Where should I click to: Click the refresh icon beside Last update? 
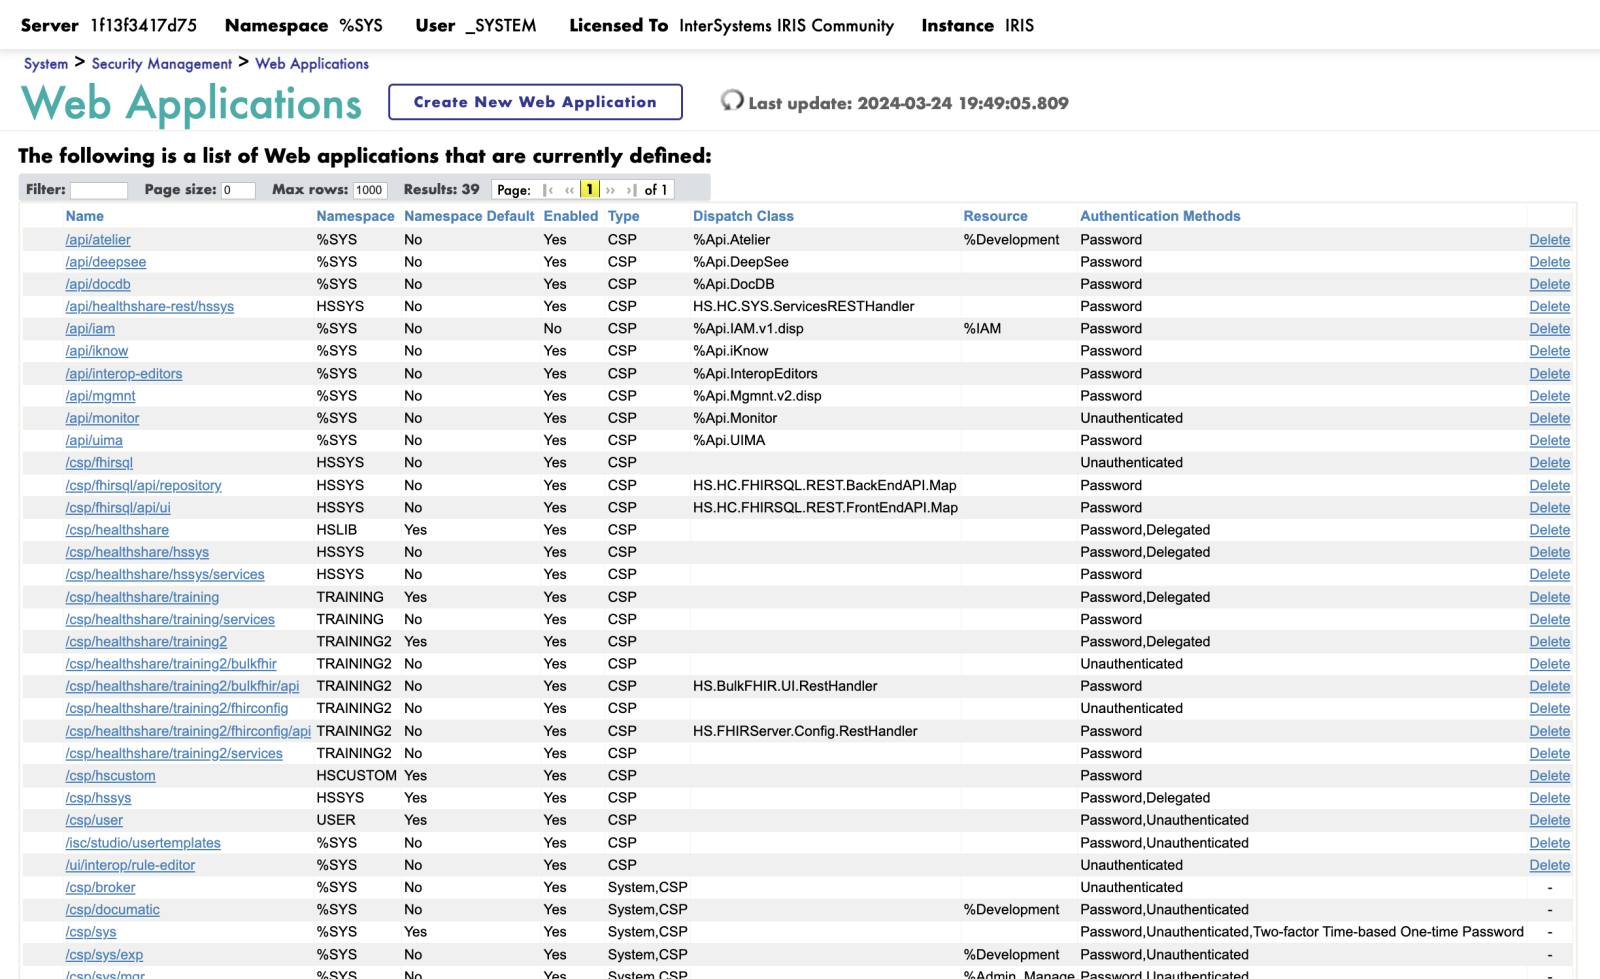[x=732, y=100]
